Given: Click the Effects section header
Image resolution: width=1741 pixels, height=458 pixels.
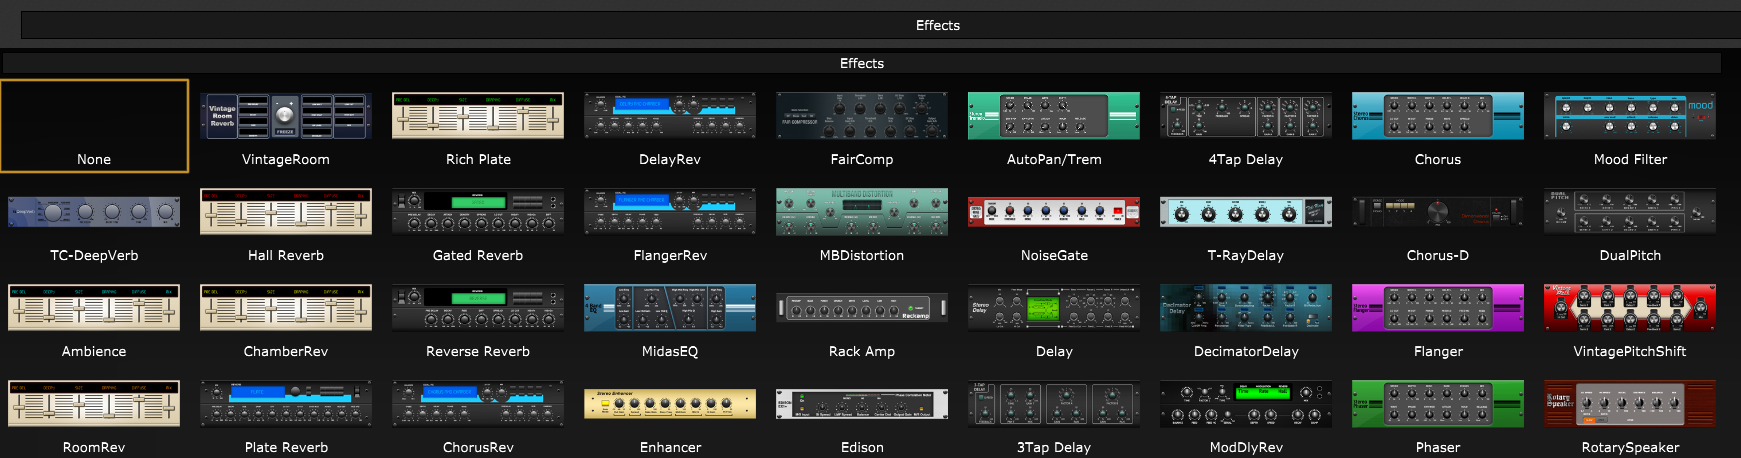Looking at the screenshot, I should tap(862, 63).
